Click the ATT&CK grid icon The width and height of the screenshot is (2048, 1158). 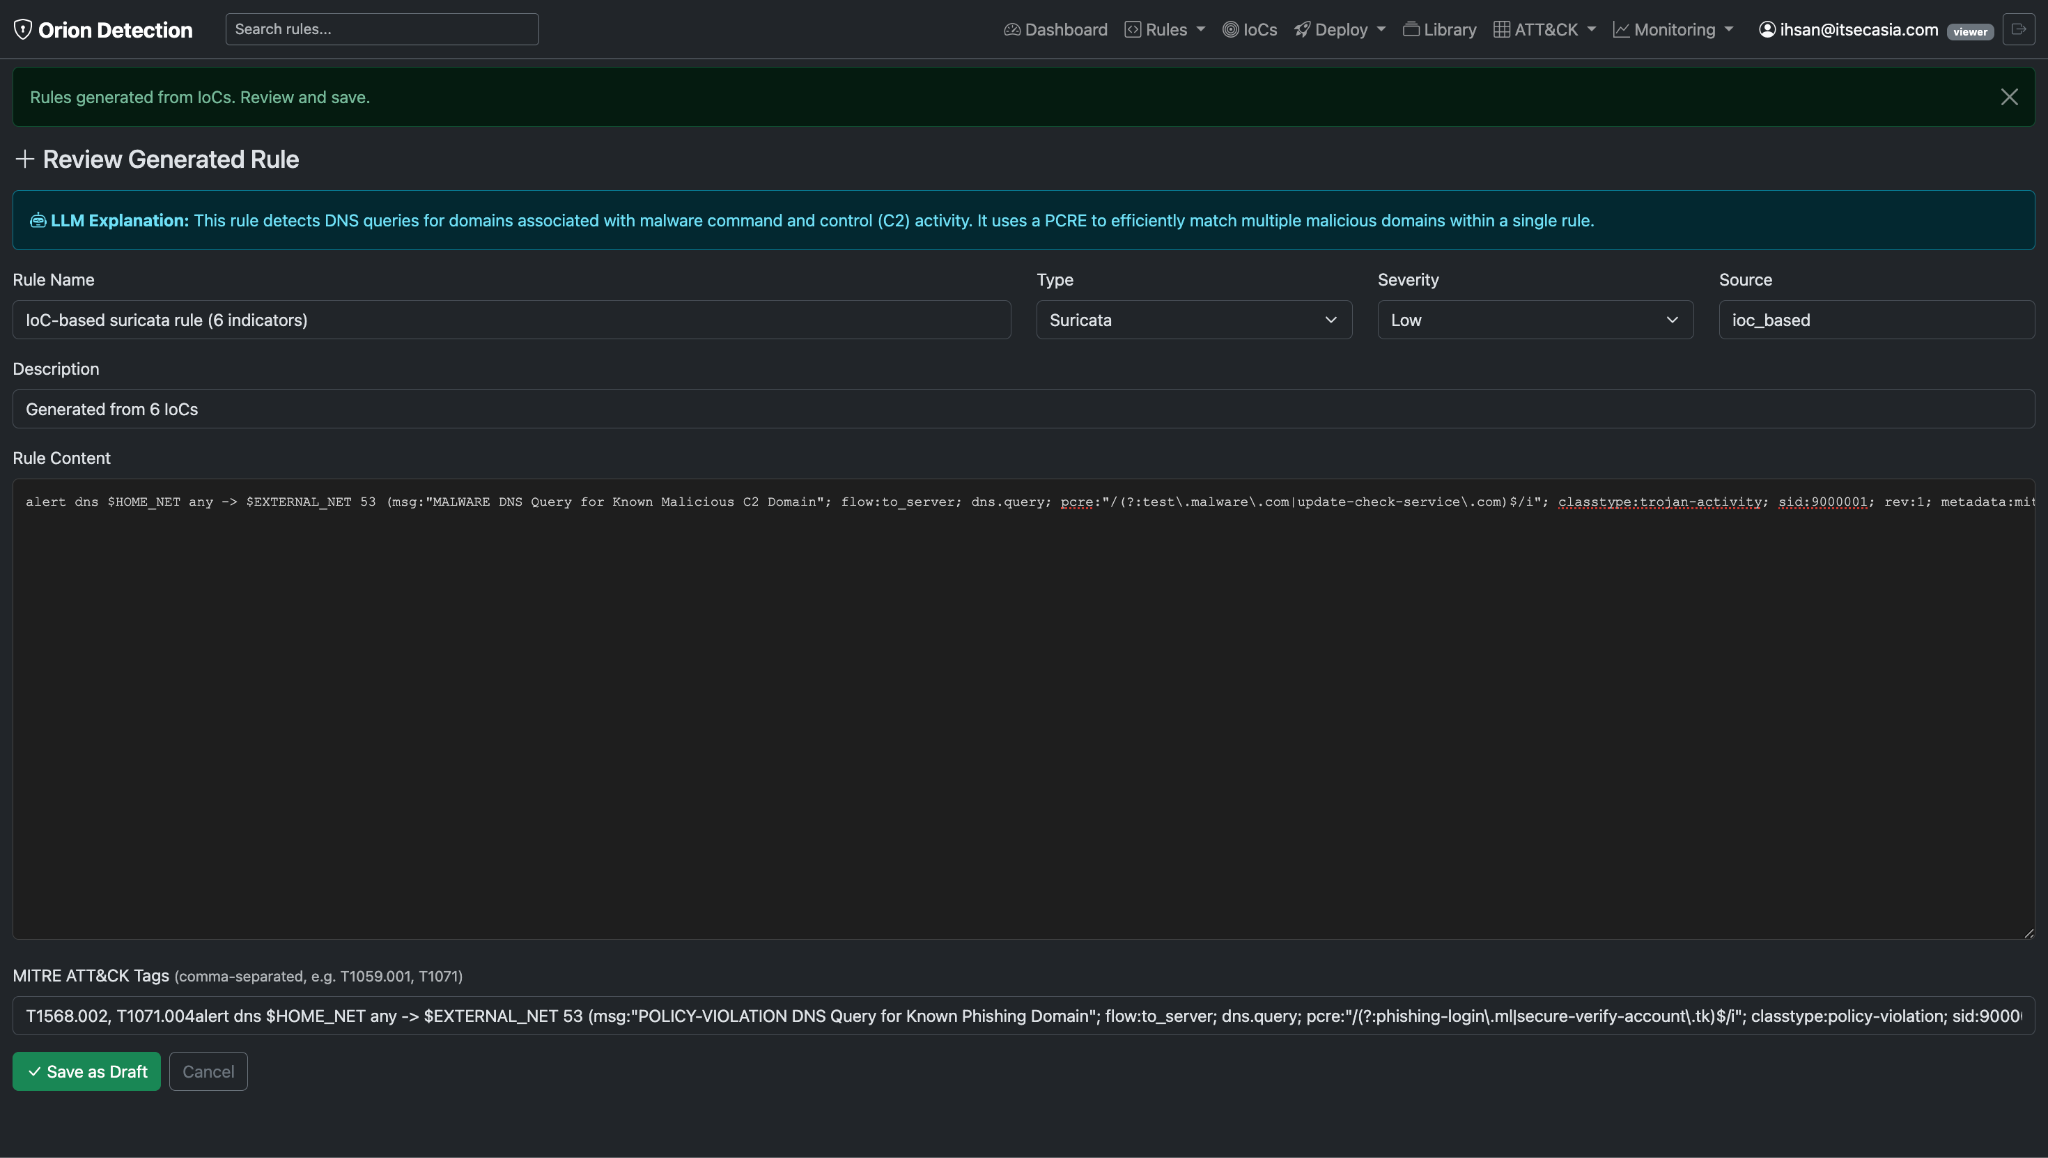click(x=1502, y=30)
